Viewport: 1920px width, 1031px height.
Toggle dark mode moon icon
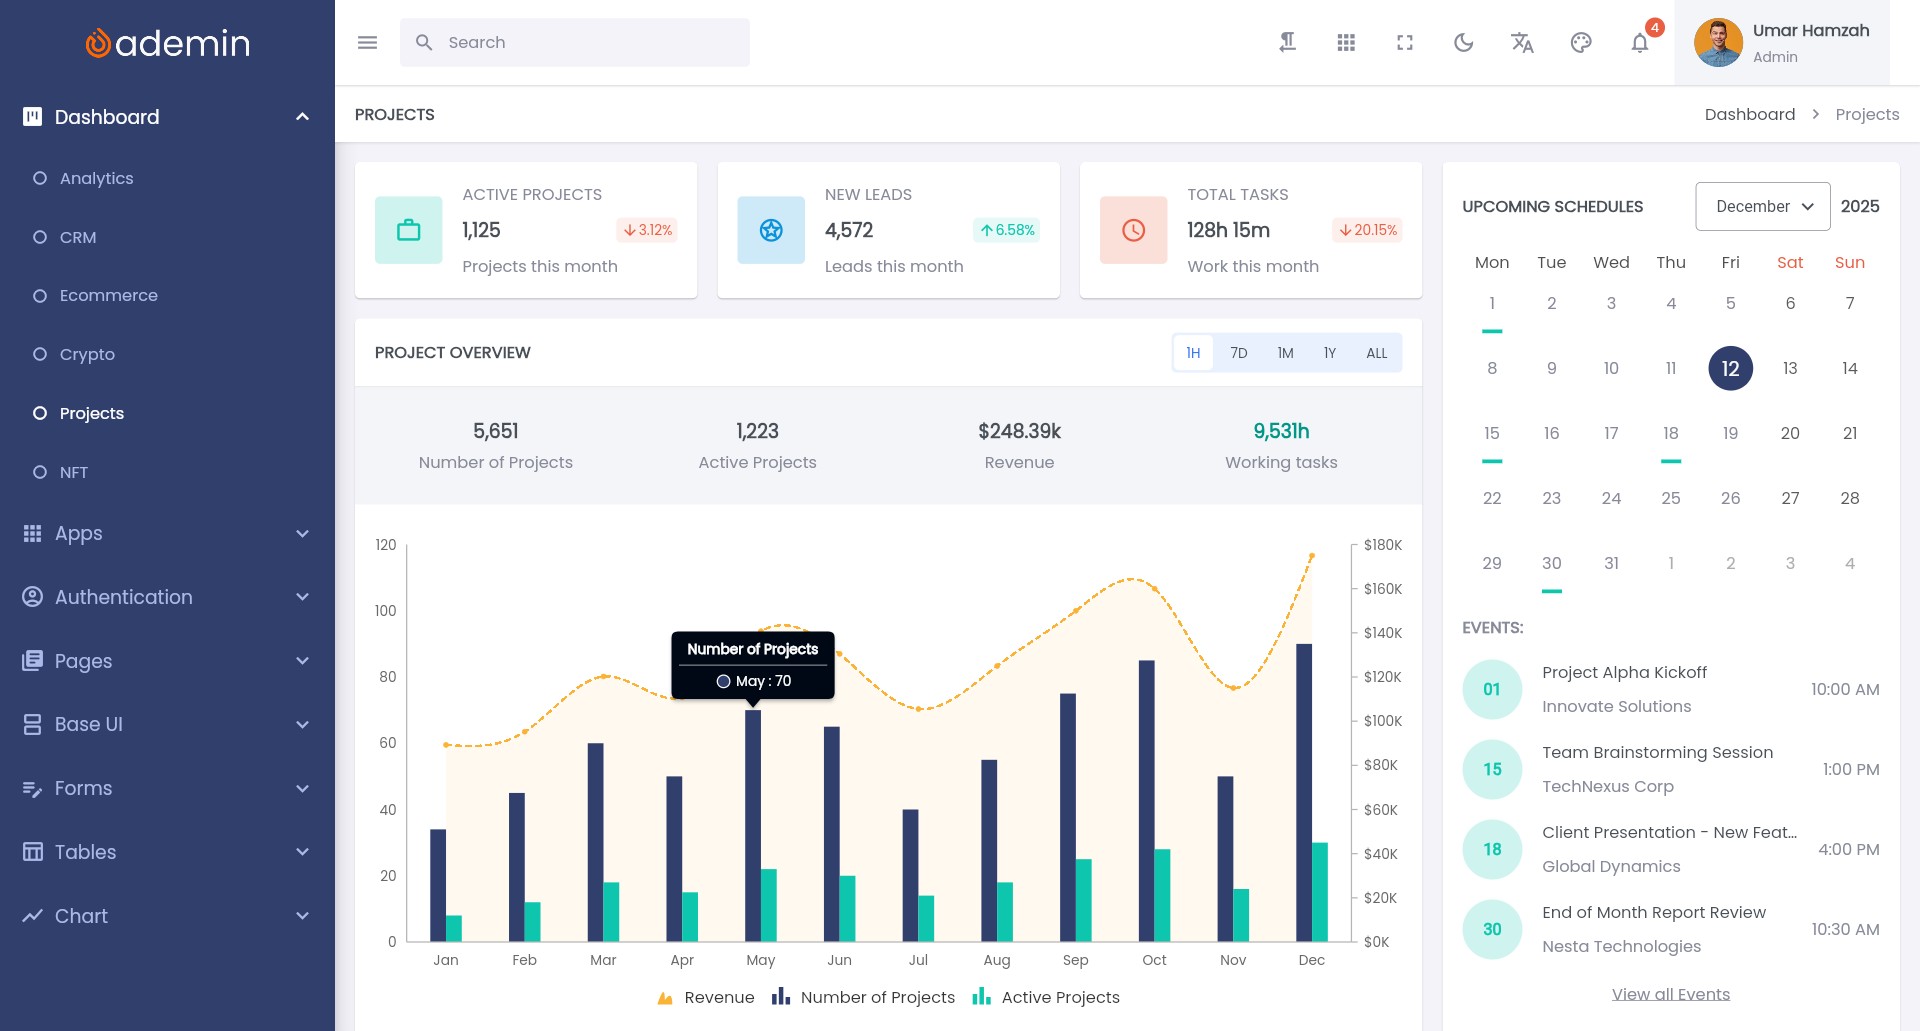tap(1464, 42)
